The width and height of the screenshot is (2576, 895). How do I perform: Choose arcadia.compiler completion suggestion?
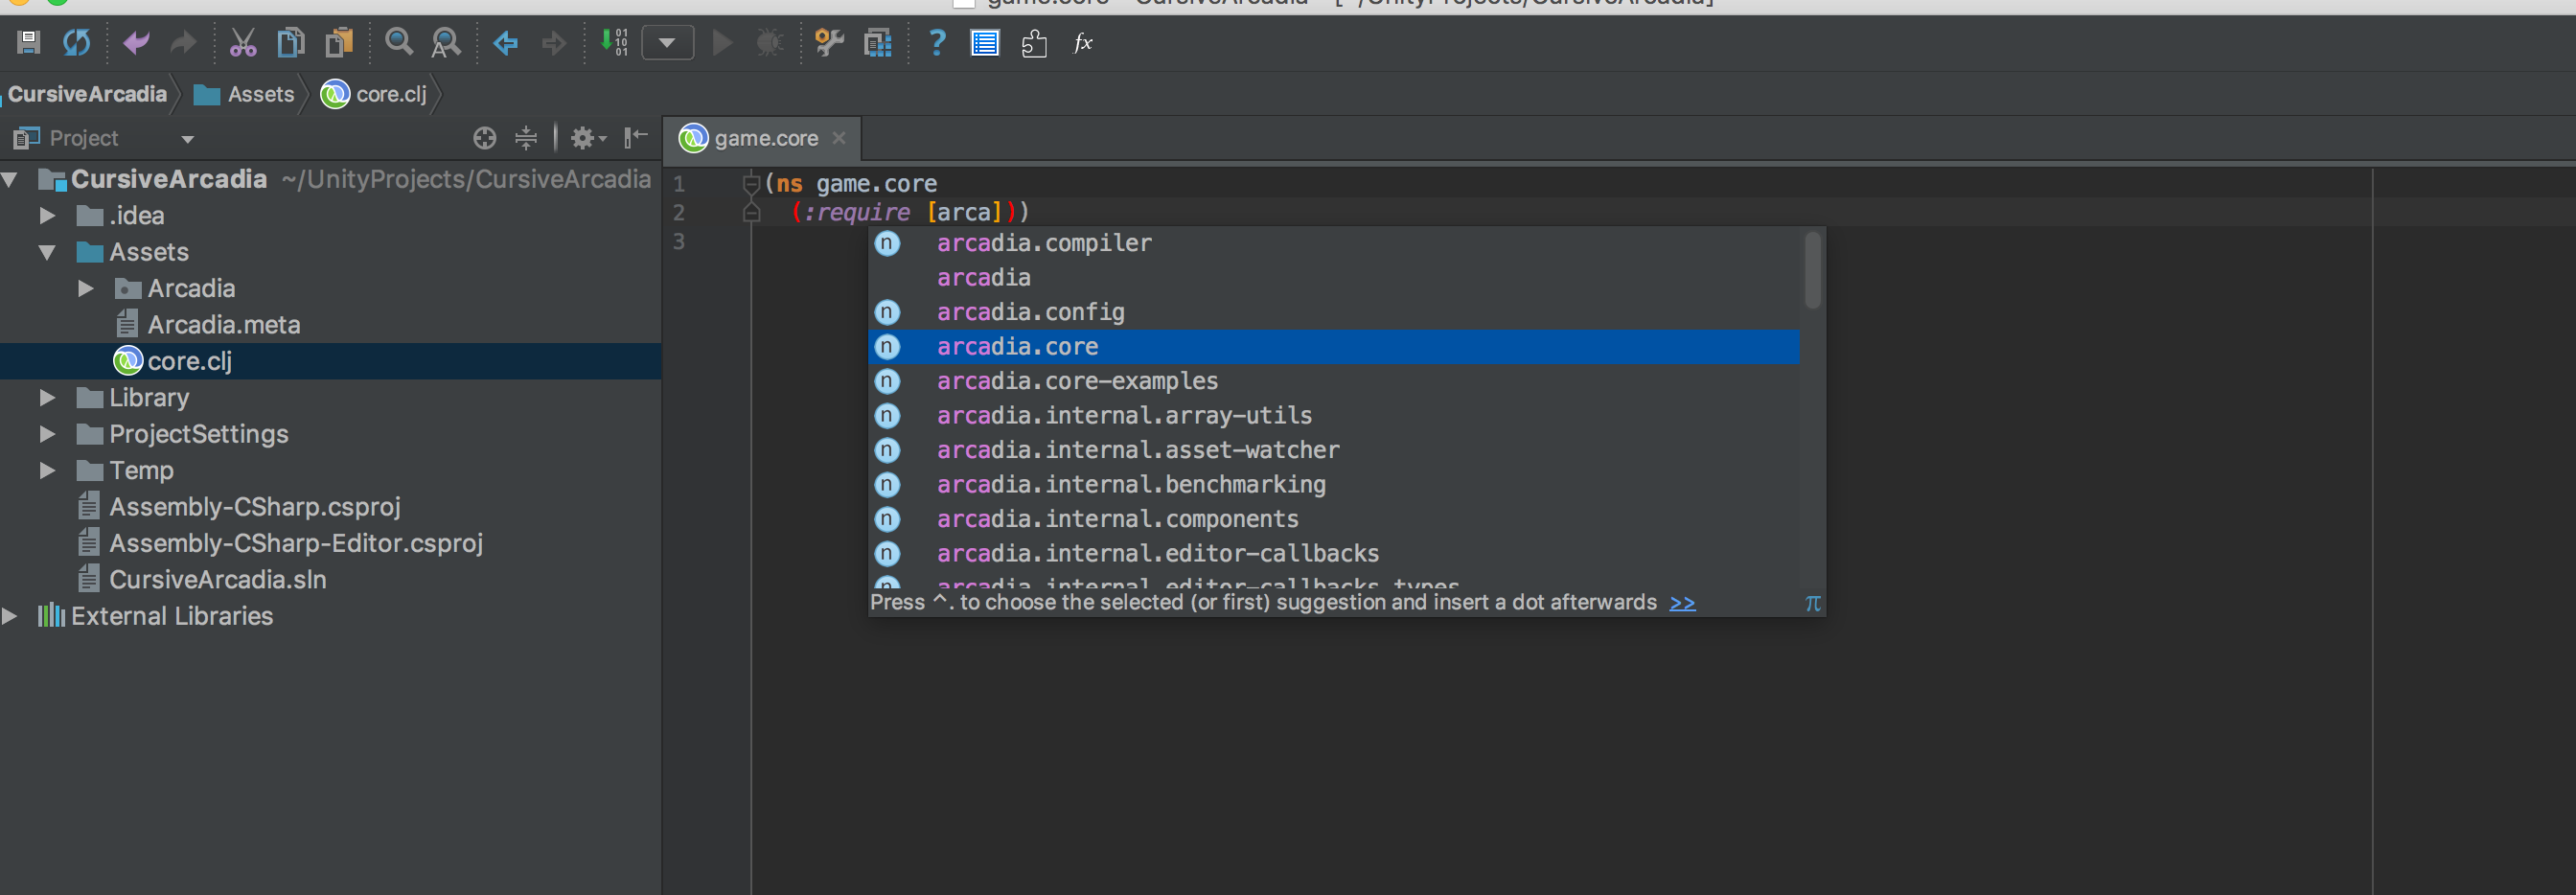tap(1334, 243)
